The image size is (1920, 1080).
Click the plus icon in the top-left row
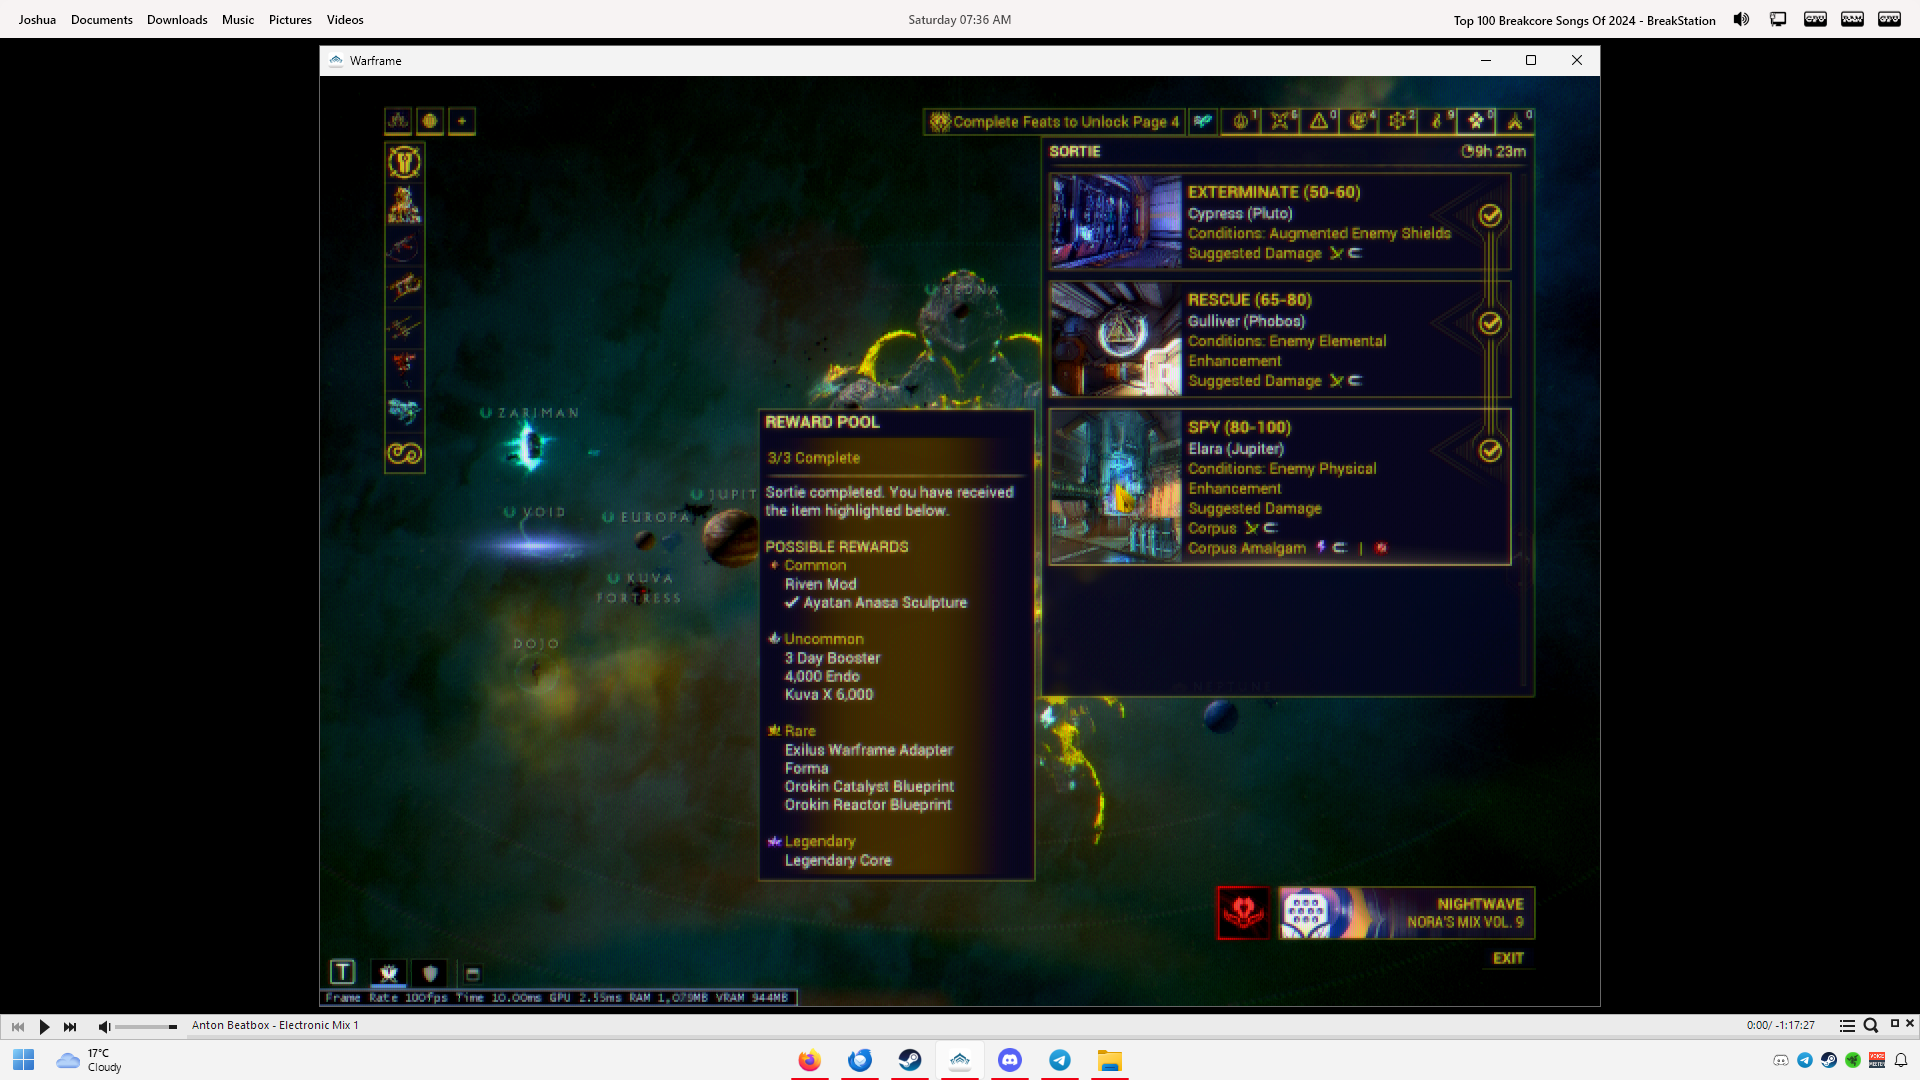pos(462,121)
